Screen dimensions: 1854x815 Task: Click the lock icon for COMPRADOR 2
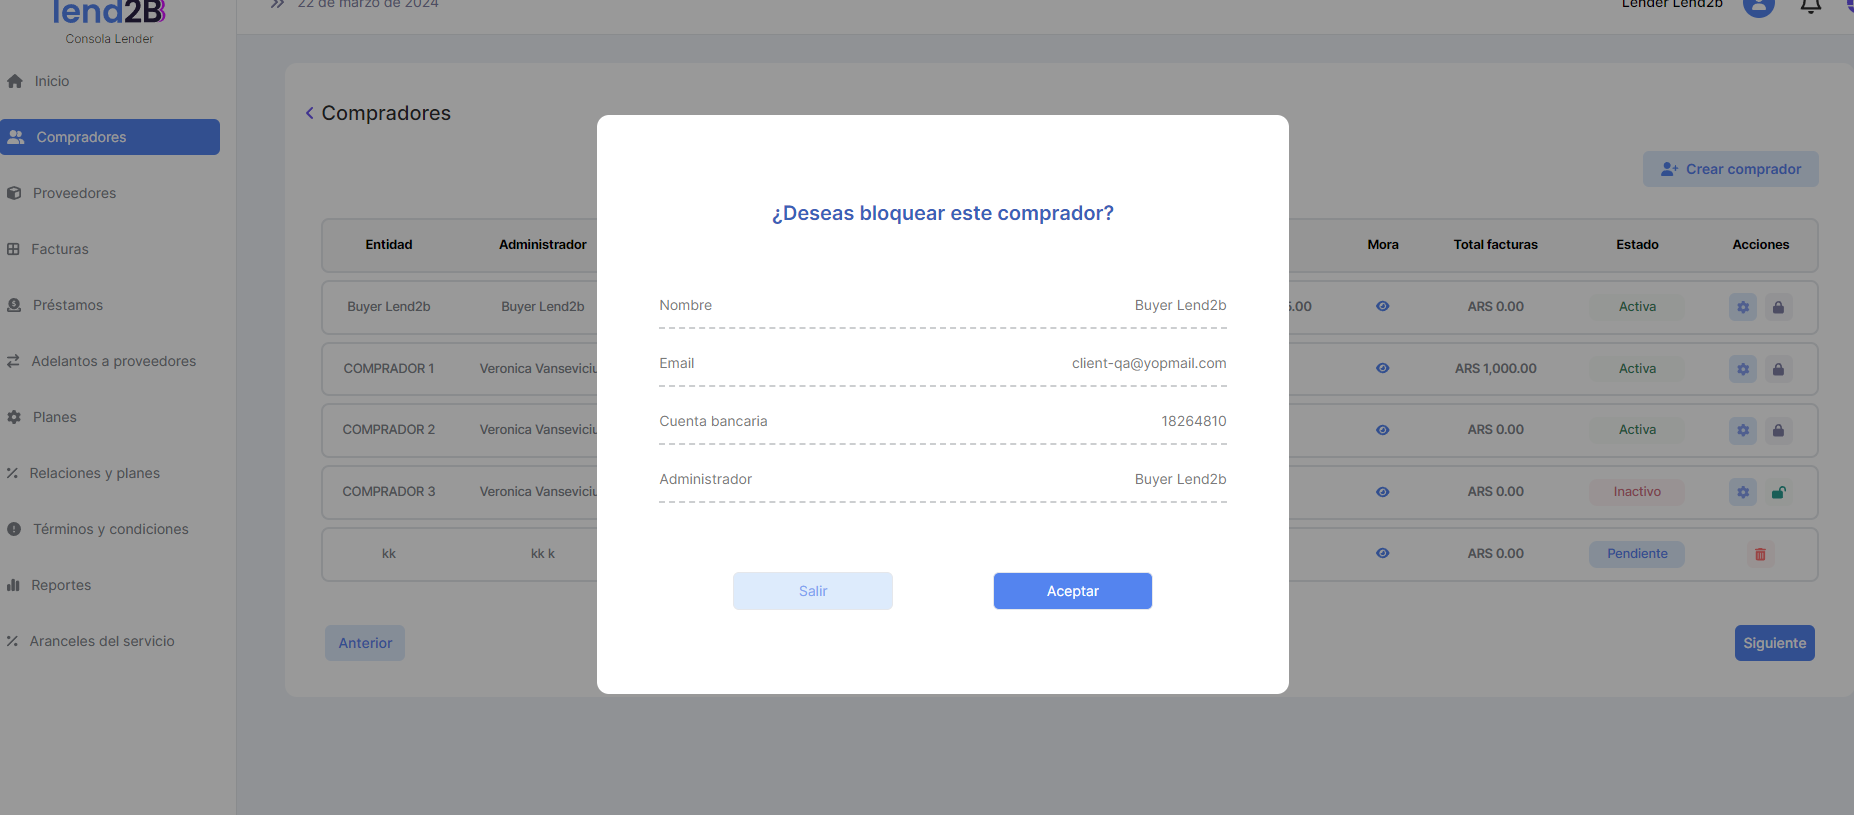coord(1778,430)
